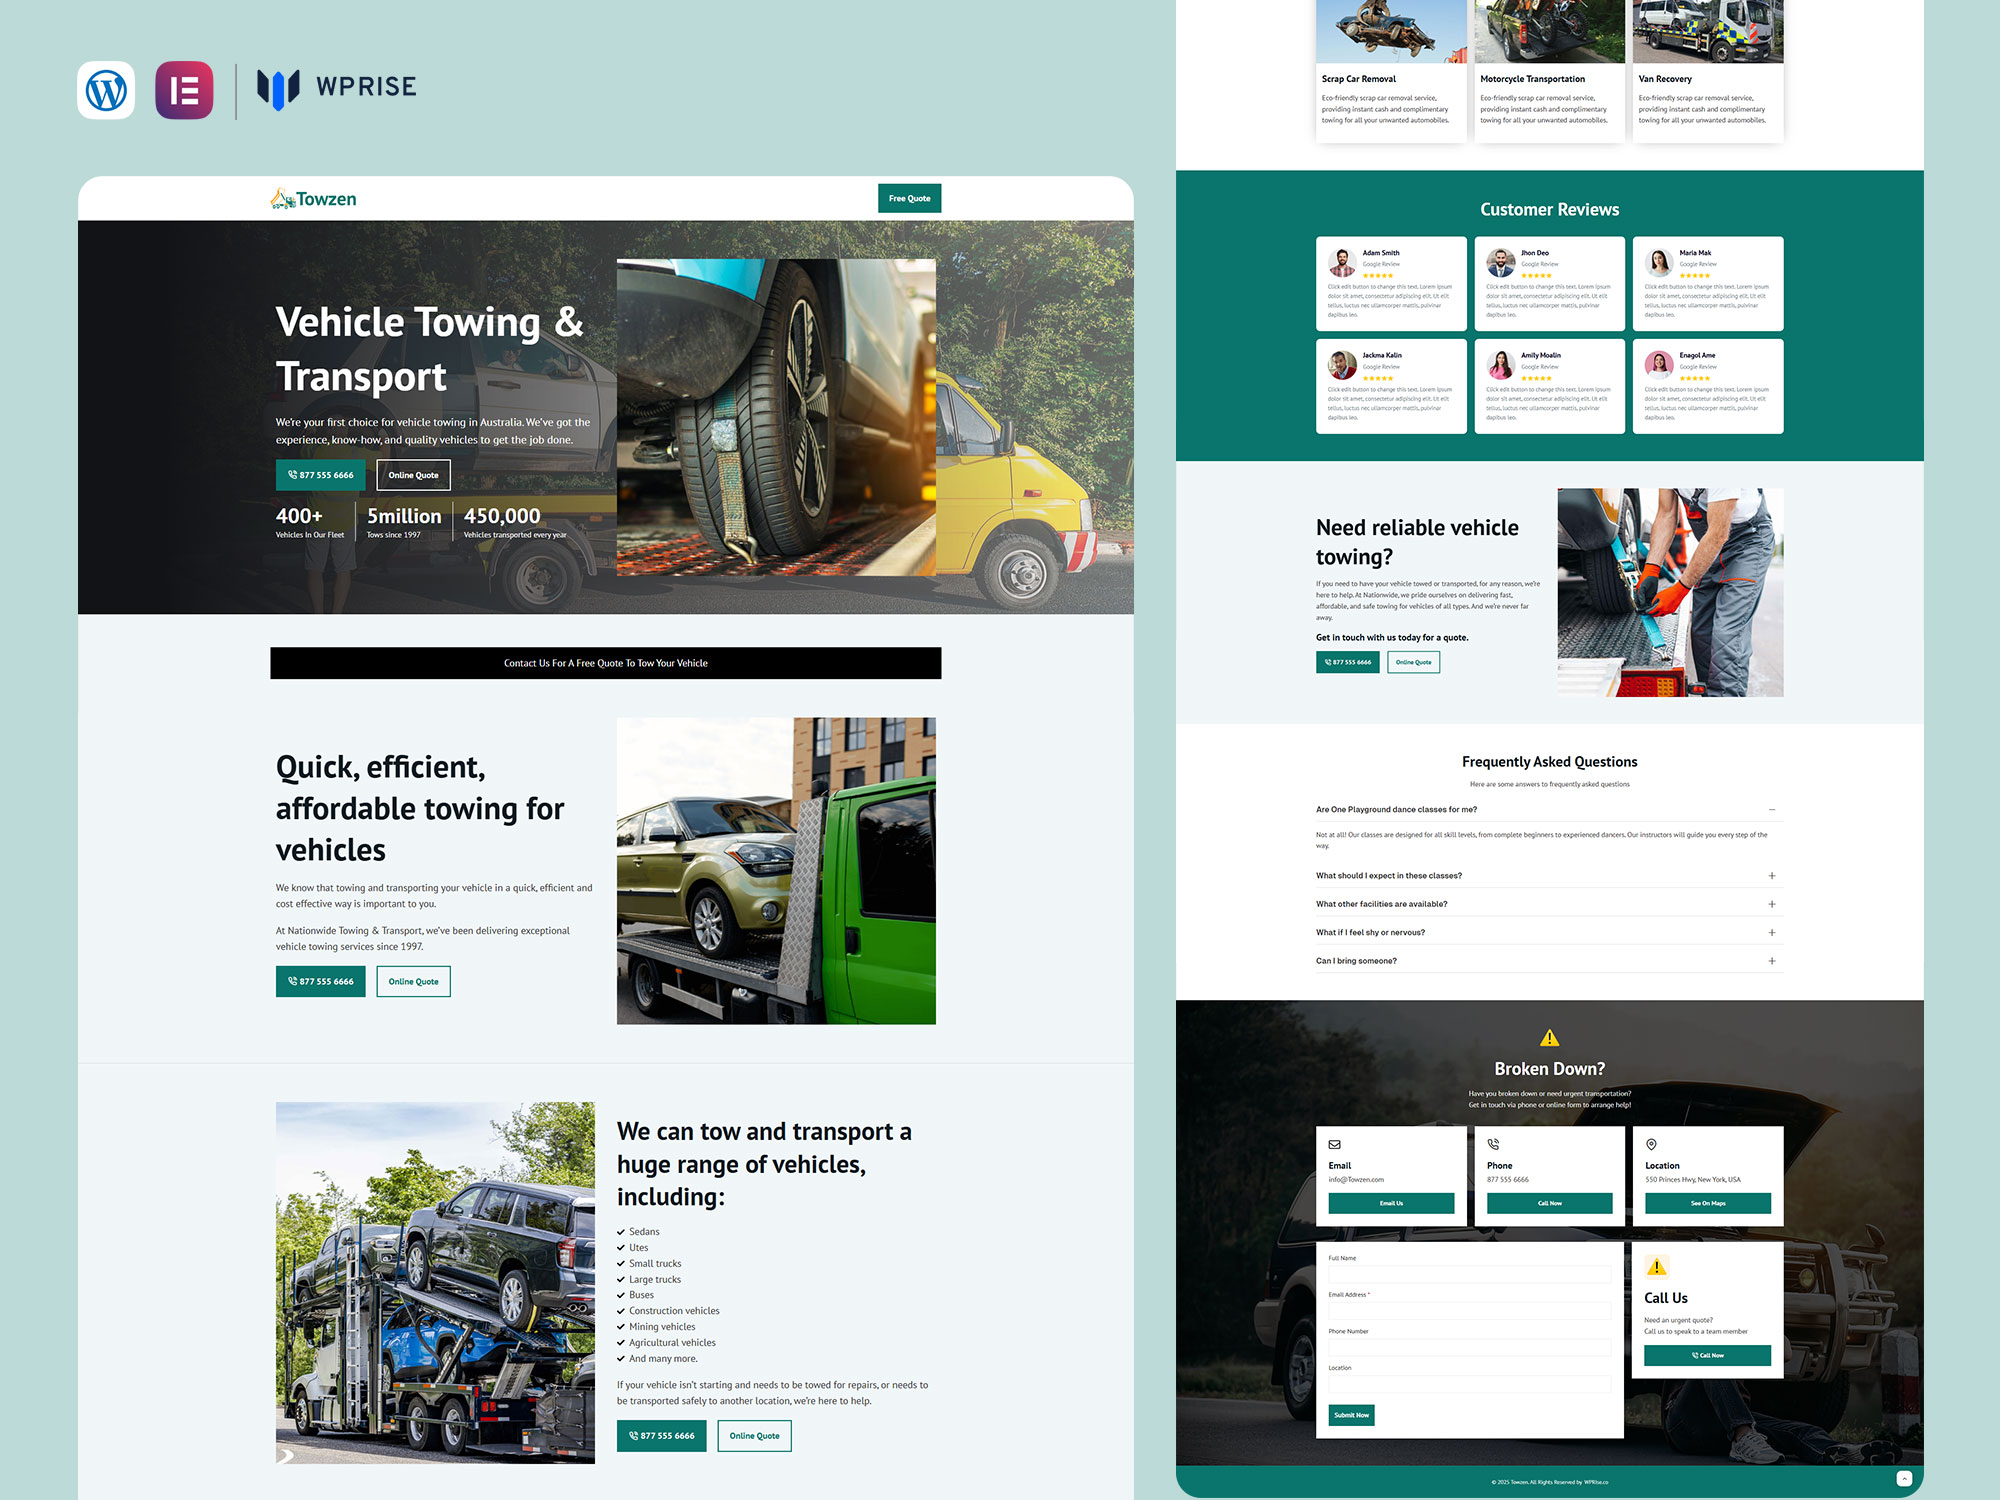The height and width of the screenshot is (1500, 2000).
Task: Click the Full Name input field
Action: [1470, 1275]
